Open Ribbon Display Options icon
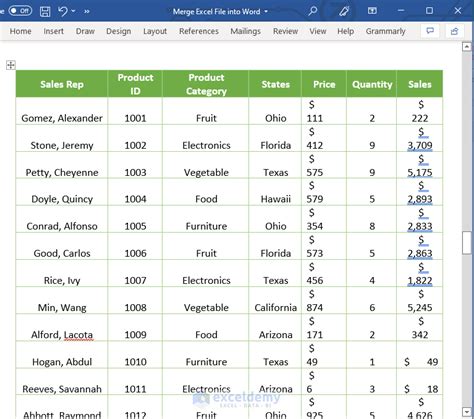The height and width of the screenshot is (419, 474). [x=372, y=11]
